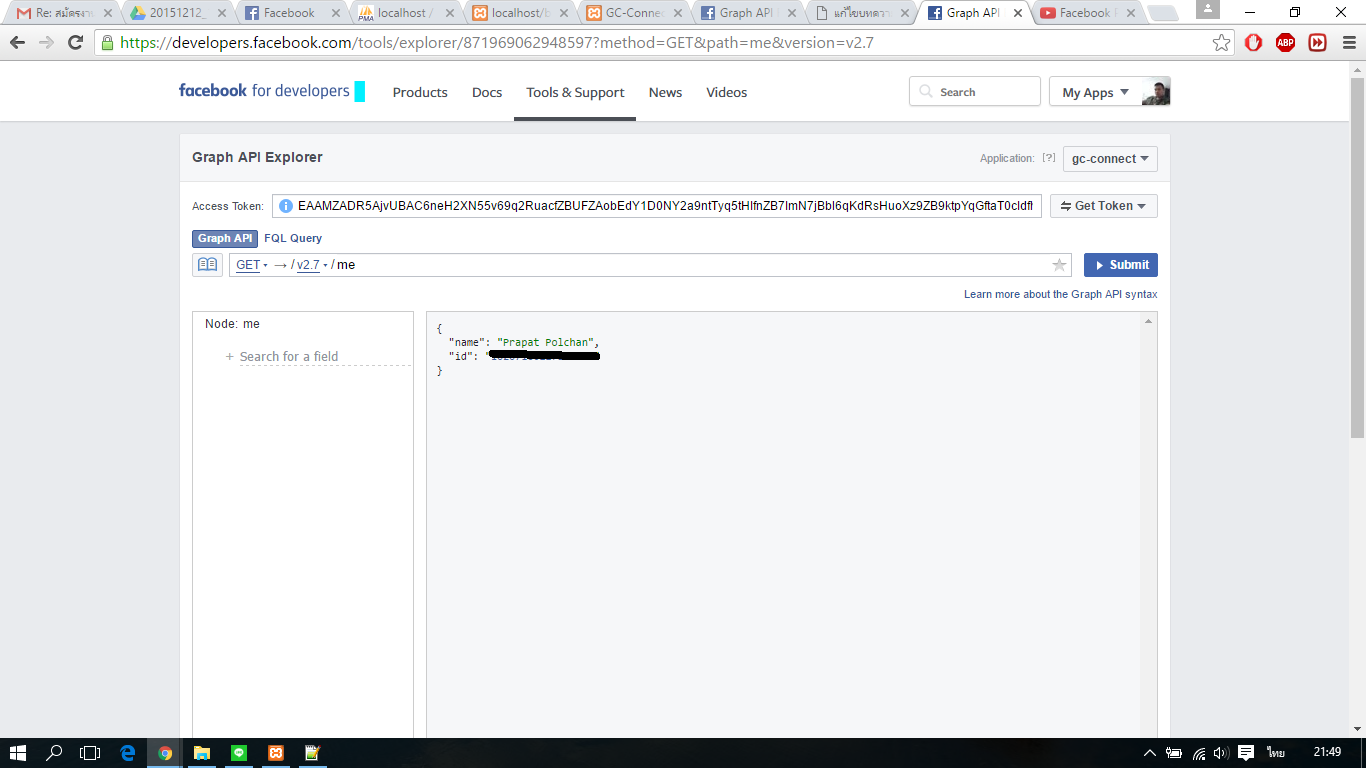The image size is (1366, 768).
Task: Open the Tools & Support menu
Action: click(x=575, y=92)
